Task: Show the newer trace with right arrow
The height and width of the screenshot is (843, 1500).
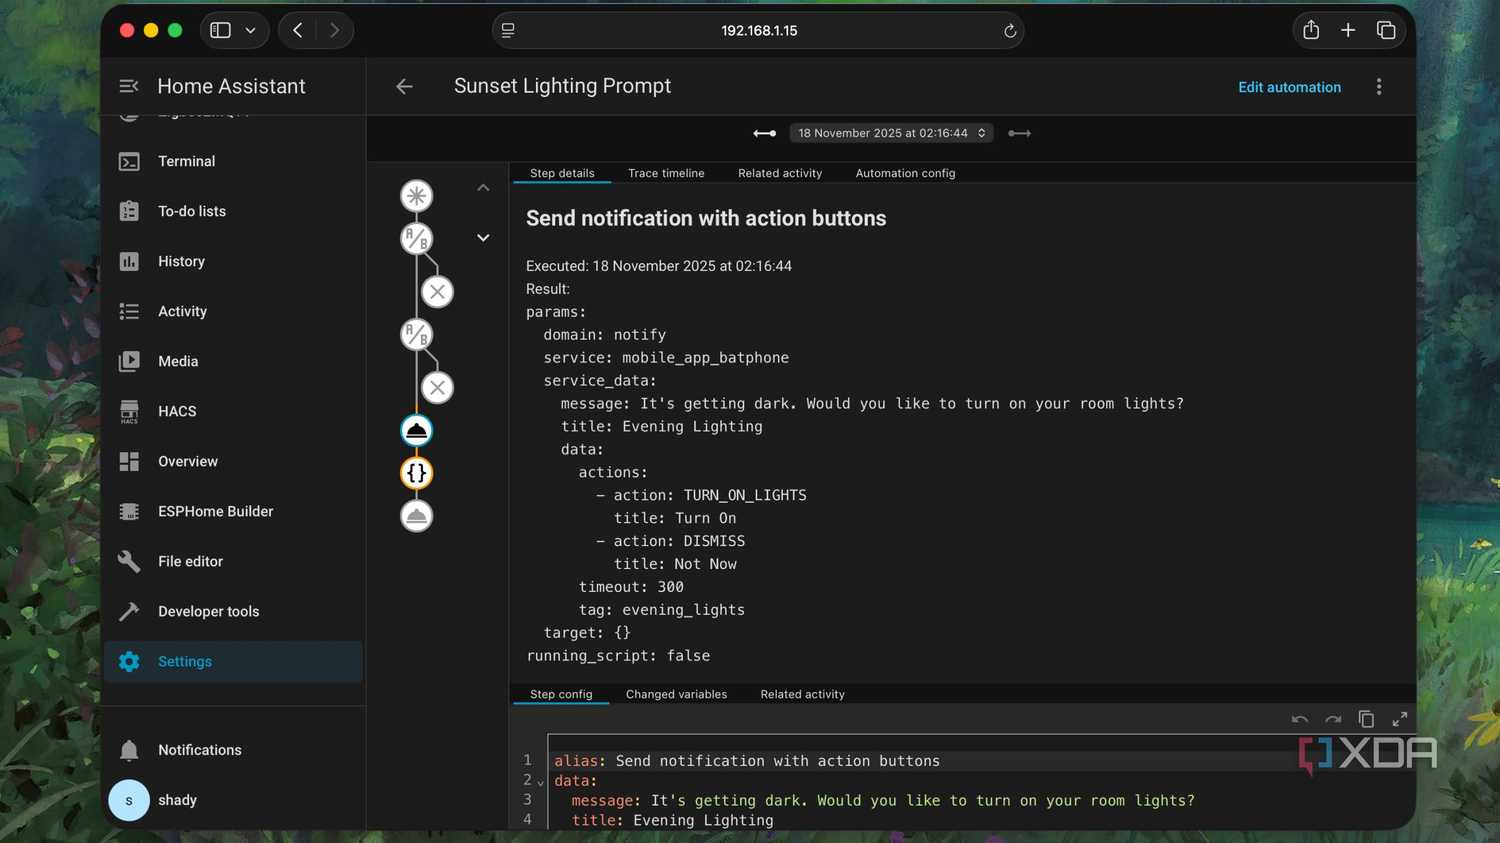Action: 1019,133
